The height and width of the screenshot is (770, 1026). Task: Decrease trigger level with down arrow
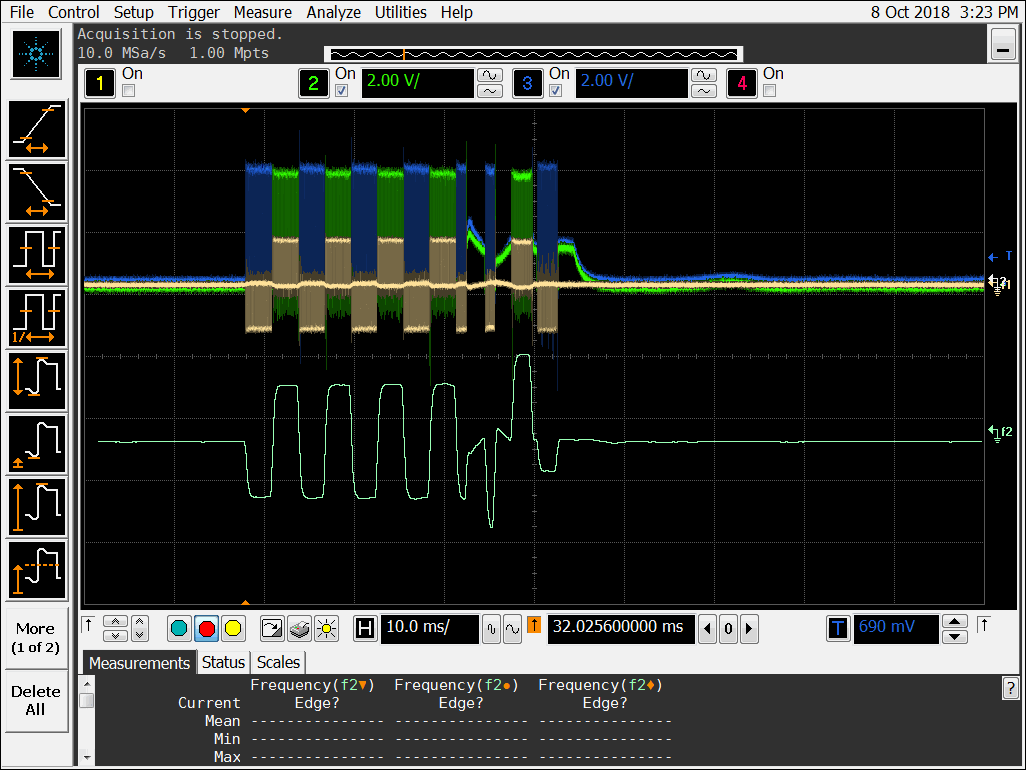(x=955, y=637)
